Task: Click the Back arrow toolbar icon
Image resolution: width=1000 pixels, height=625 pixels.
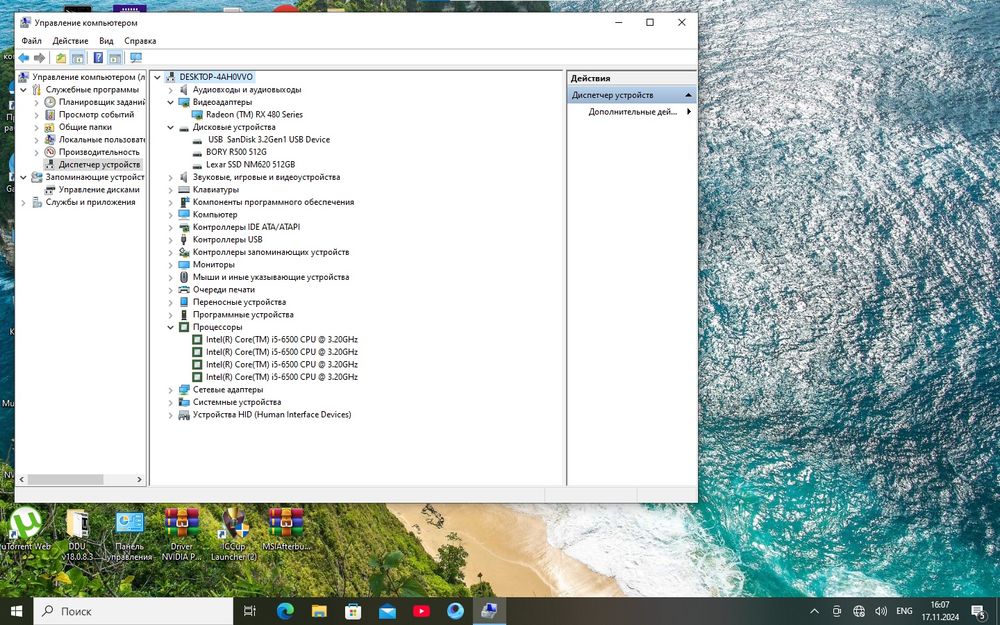Action: 23,58
